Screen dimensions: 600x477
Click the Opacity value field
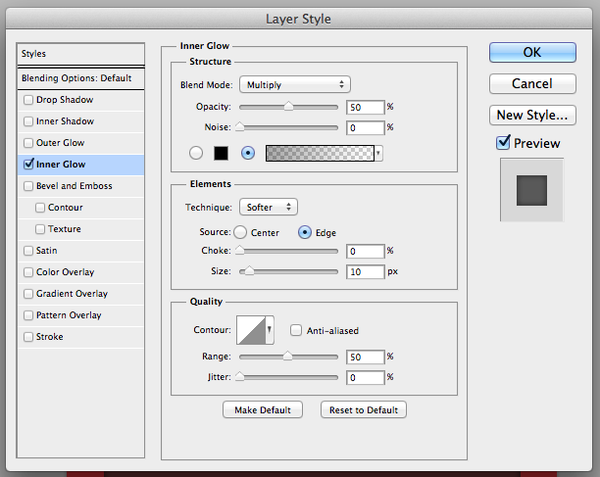tap(365, 107)
